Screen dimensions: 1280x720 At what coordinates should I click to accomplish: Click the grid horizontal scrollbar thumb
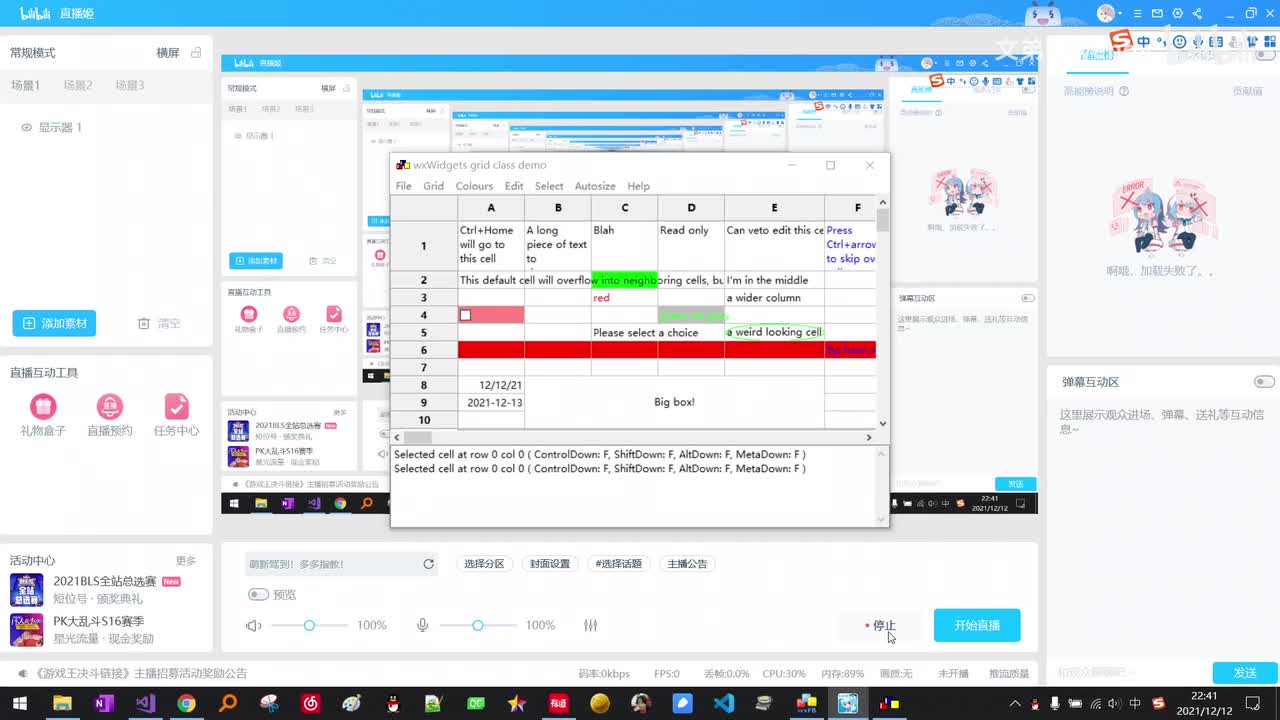(418, 437)
